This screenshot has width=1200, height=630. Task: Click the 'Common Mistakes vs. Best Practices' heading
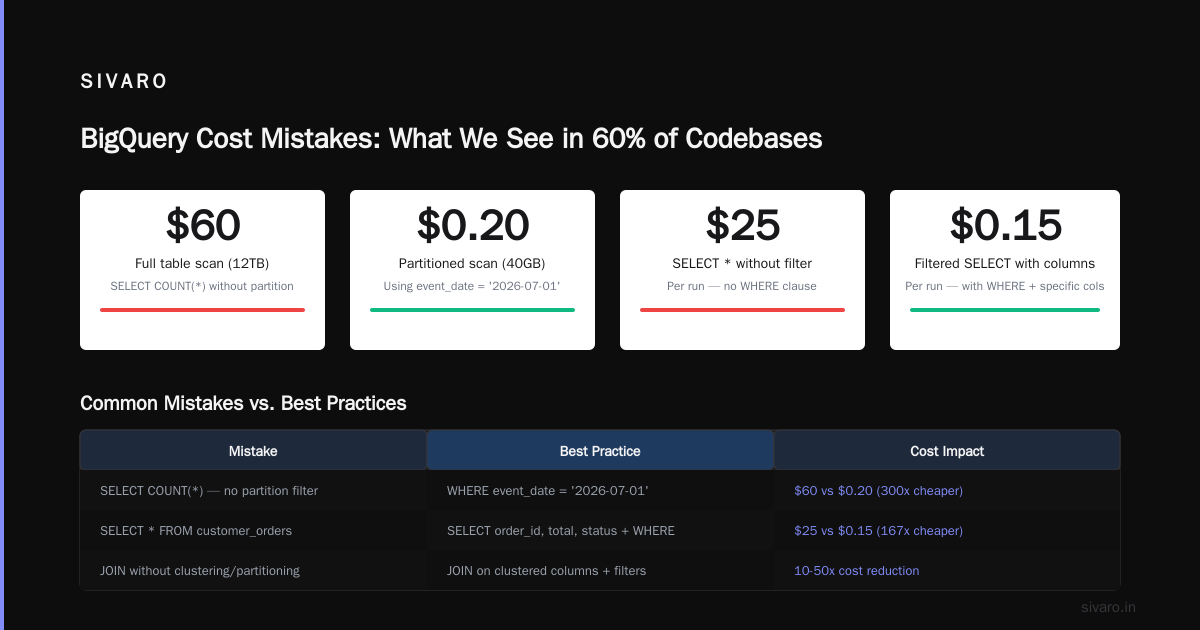(243, 403)
